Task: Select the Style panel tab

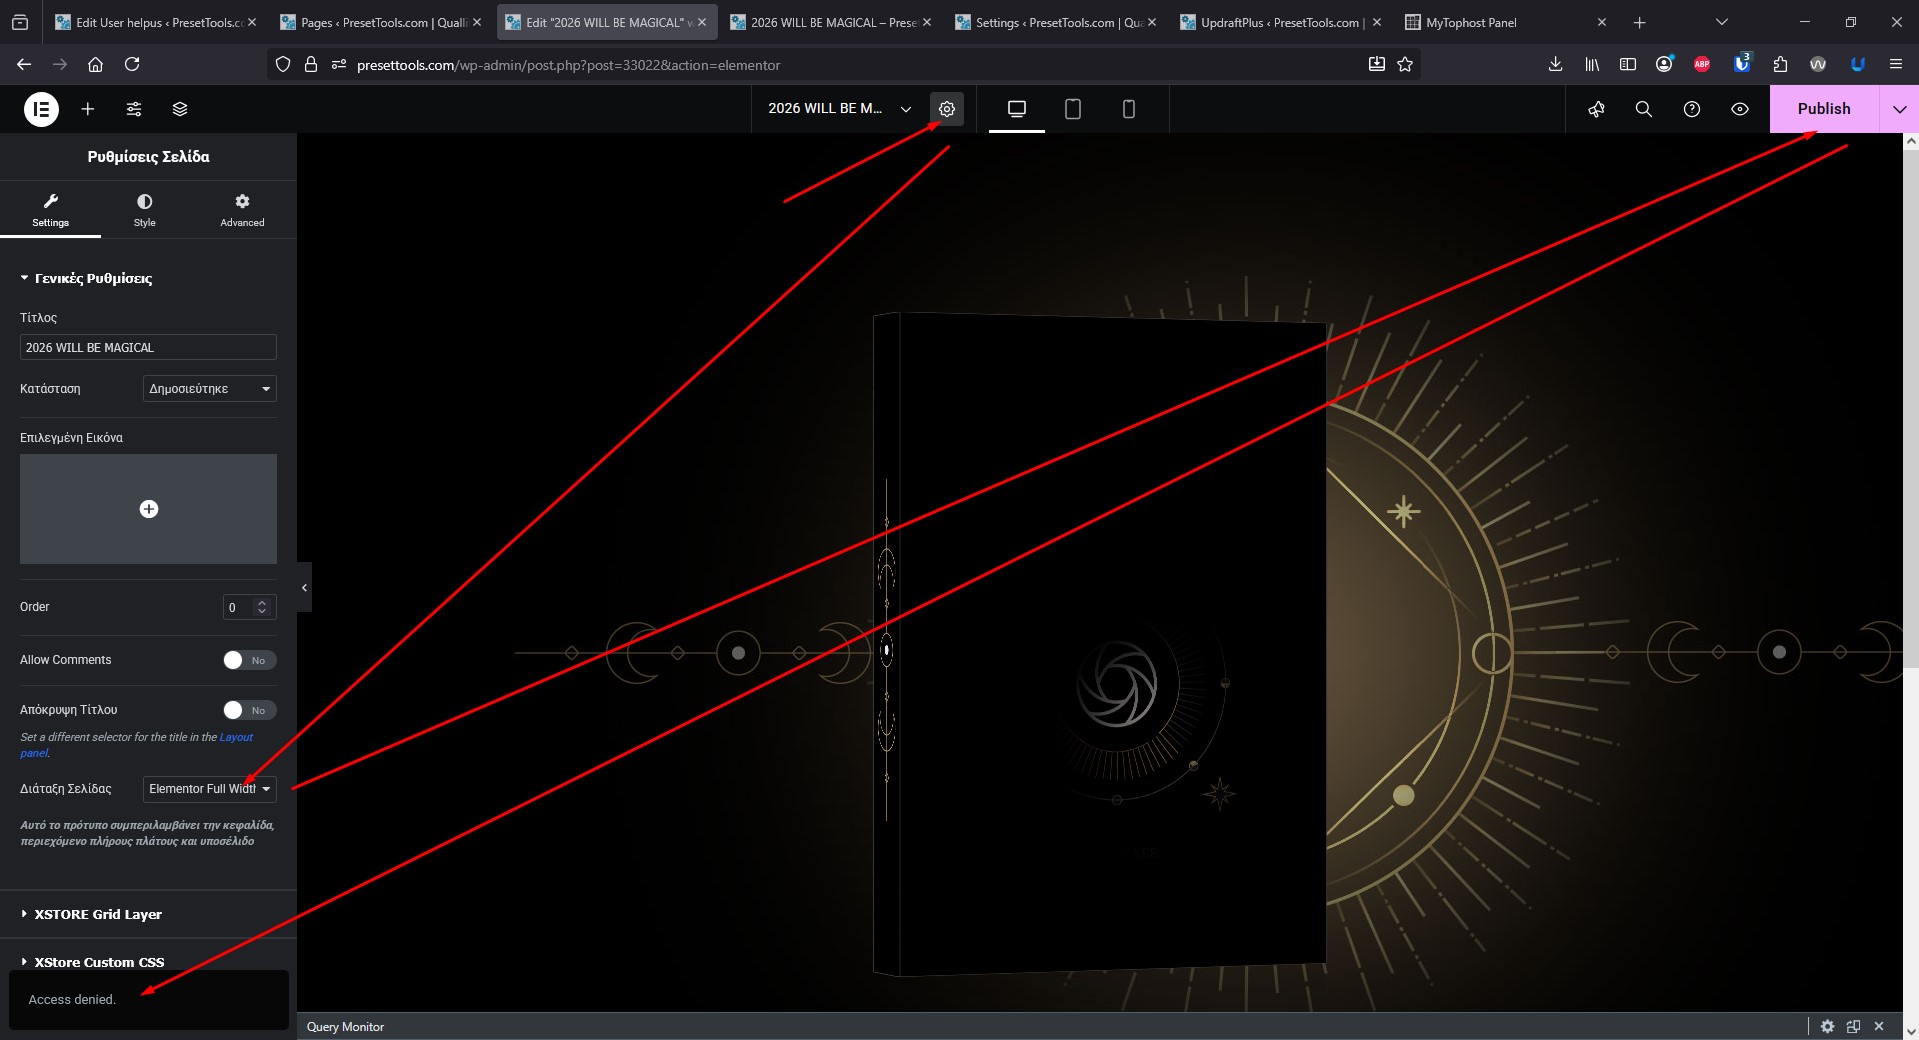Action: [145, 210]
